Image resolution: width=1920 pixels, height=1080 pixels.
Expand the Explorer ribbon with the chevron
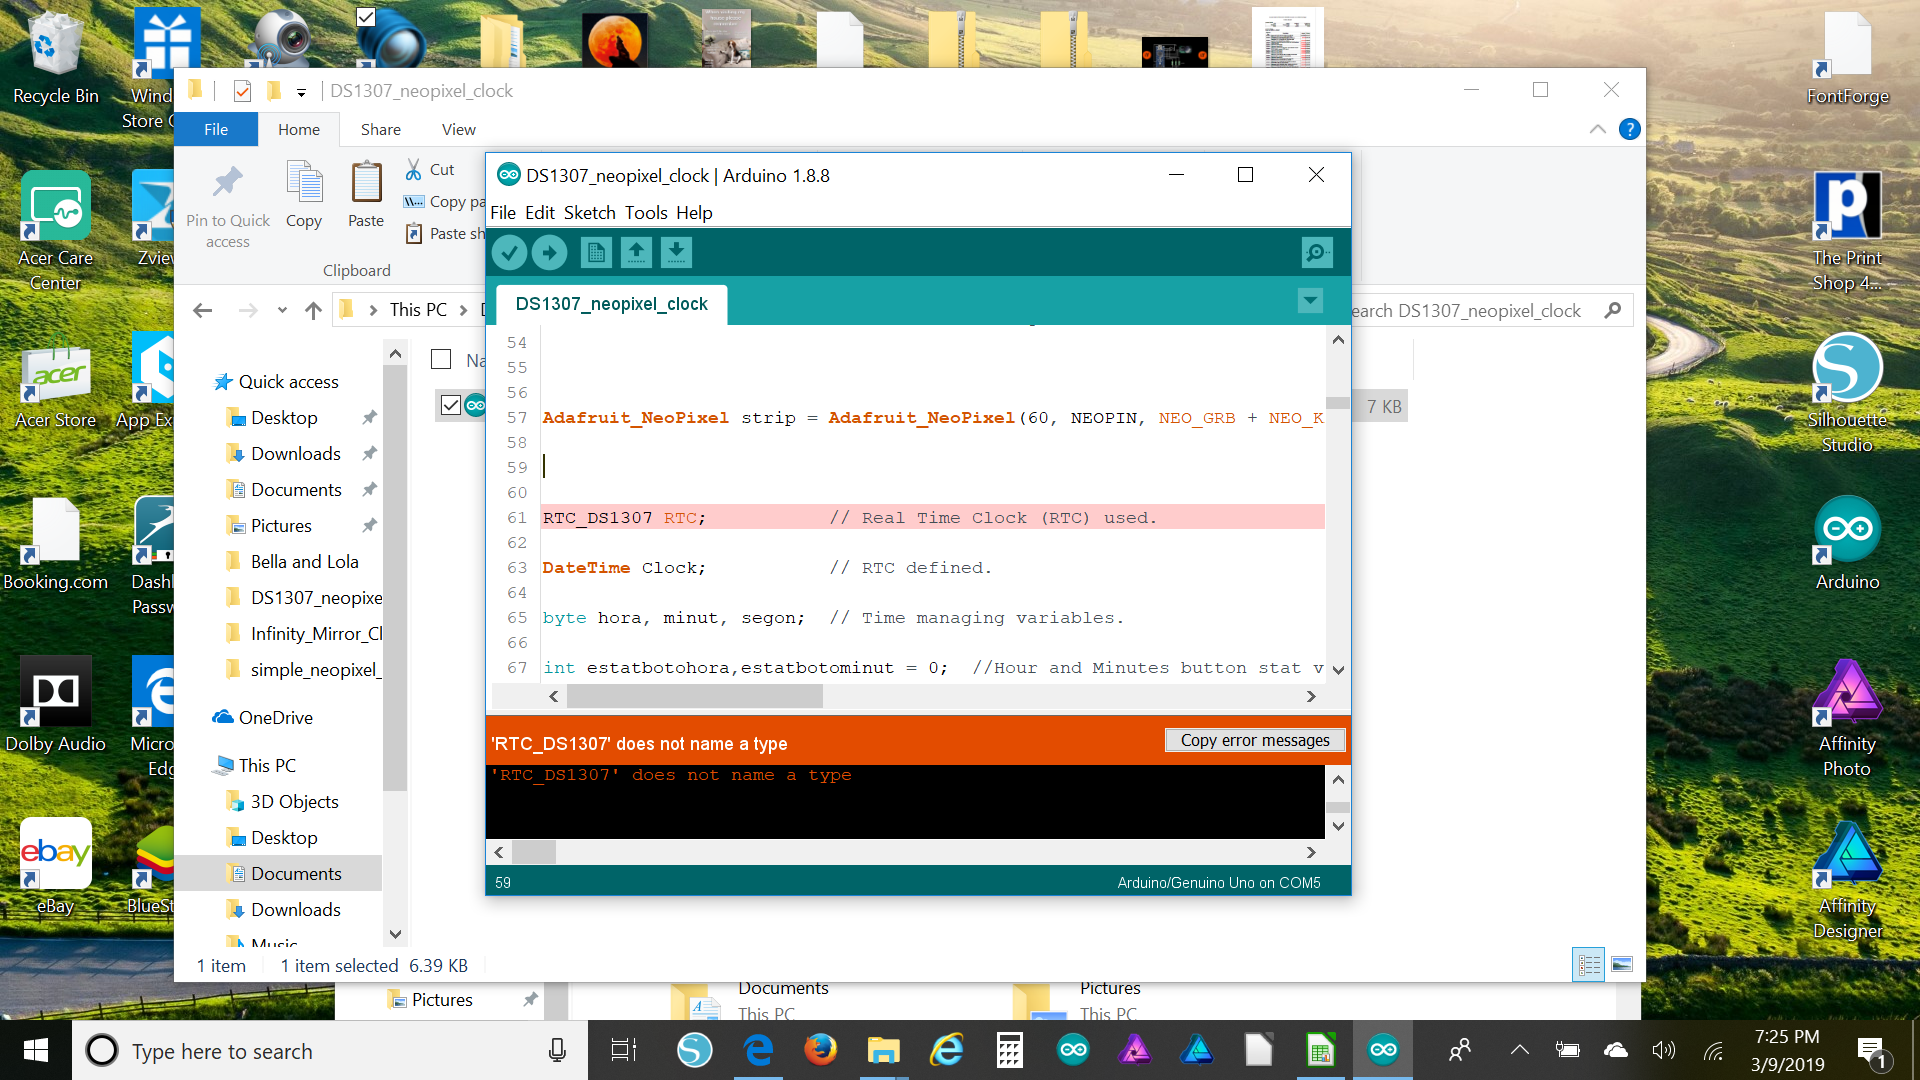tap(1598, 129)
